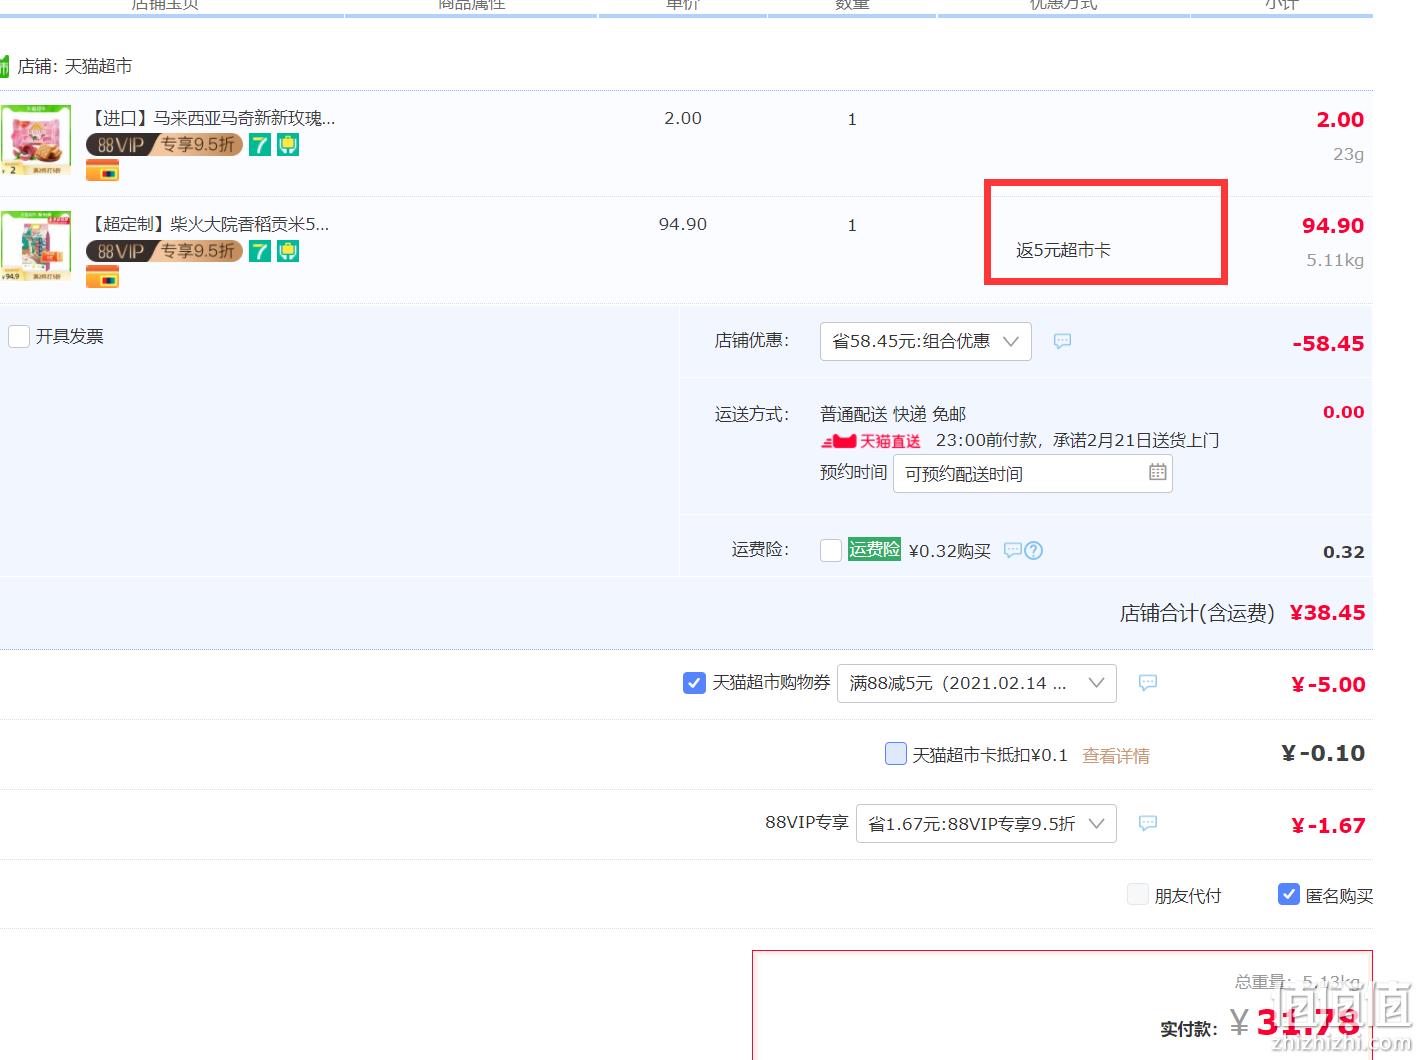Click the 88VIP savings ¥-1.67 amount
This screenshot has width=1421, height=1060.
(1328, 826)
